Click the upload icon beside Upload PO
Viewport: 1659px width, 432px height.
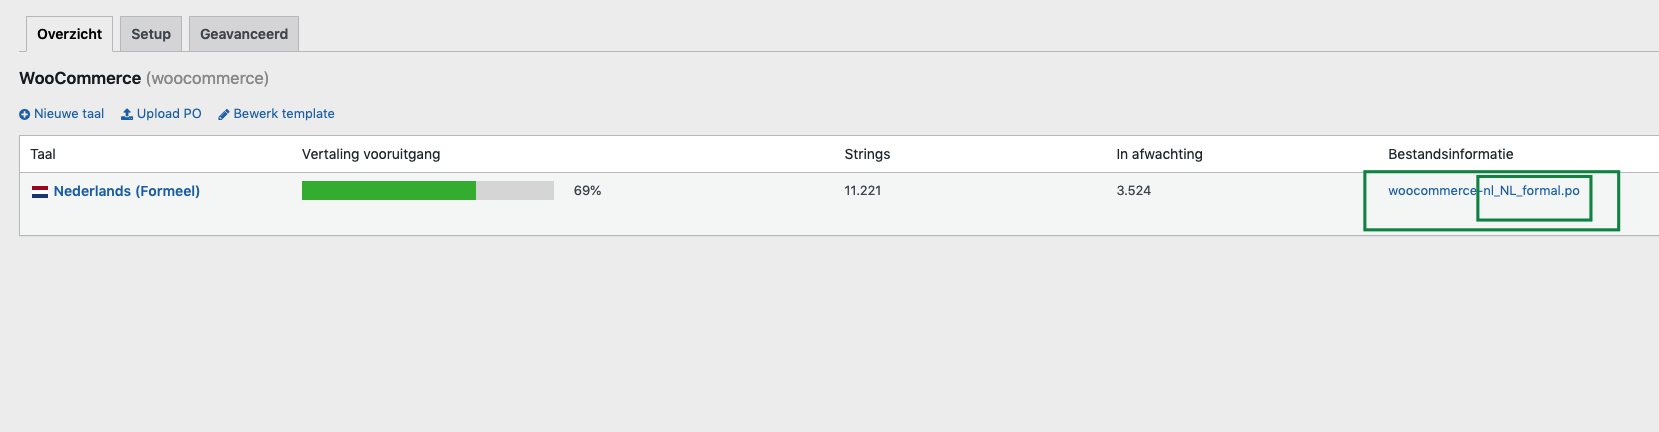127,114
